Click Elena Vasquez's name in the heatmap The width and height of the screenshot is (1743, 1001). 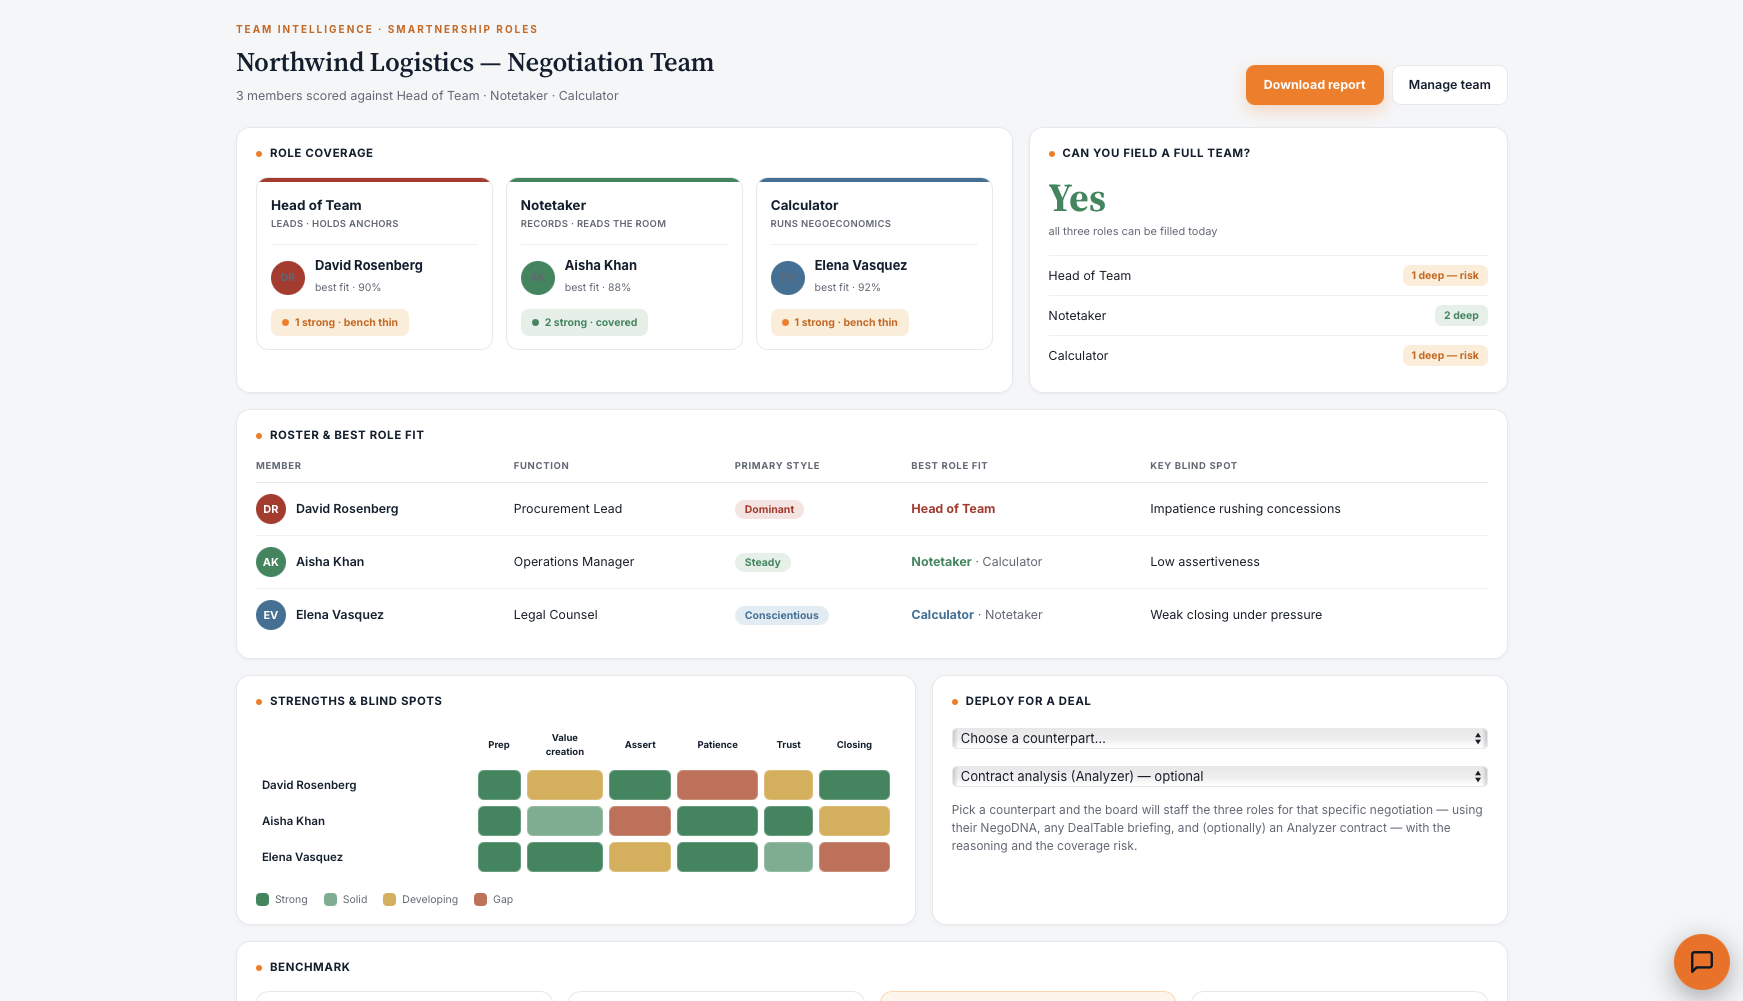click(302, 857)
